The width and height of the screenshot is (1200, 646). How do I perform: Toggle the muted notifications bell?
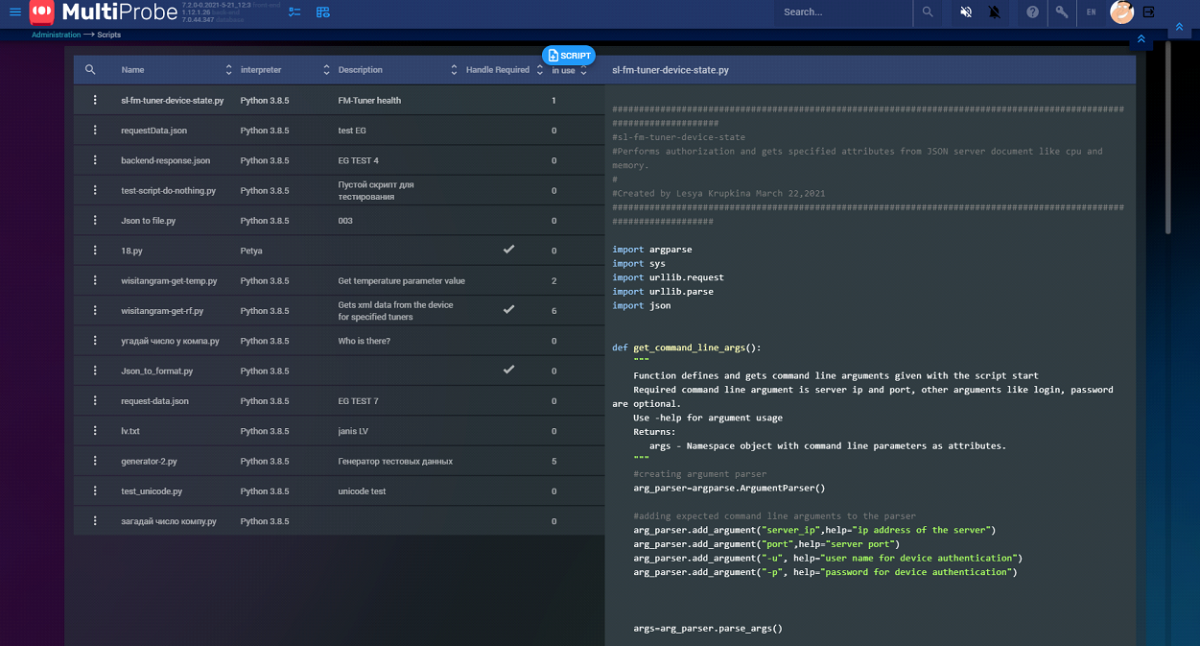click(994, 12)
